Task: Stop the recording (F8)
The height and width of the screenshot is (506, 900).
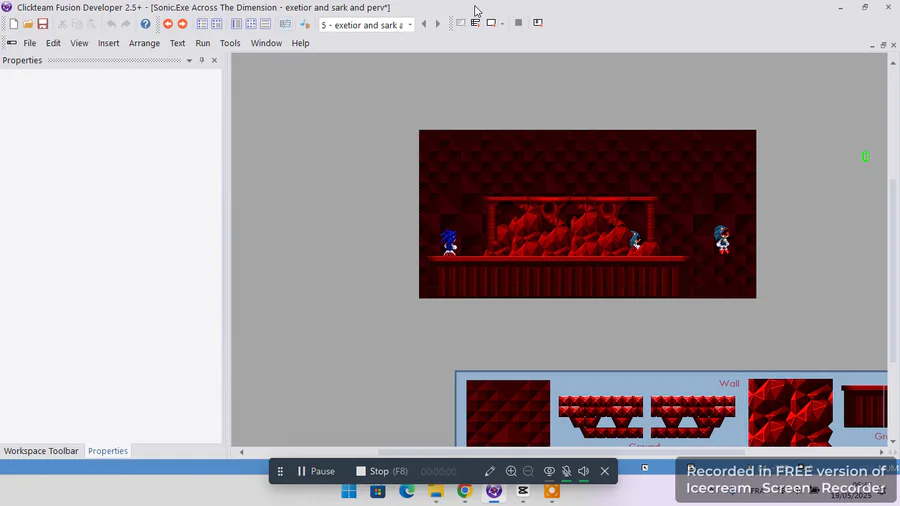Action: (x=382, y=471)
